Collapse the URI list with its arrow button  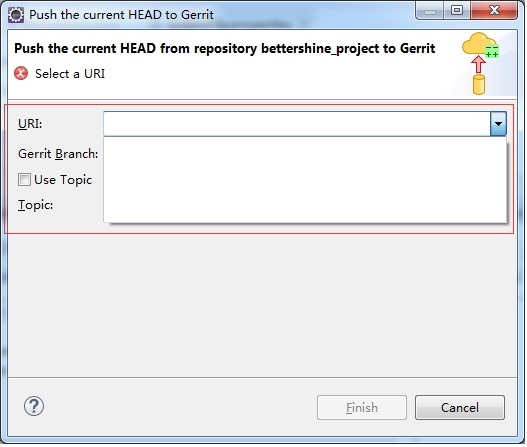click(498, 124)
